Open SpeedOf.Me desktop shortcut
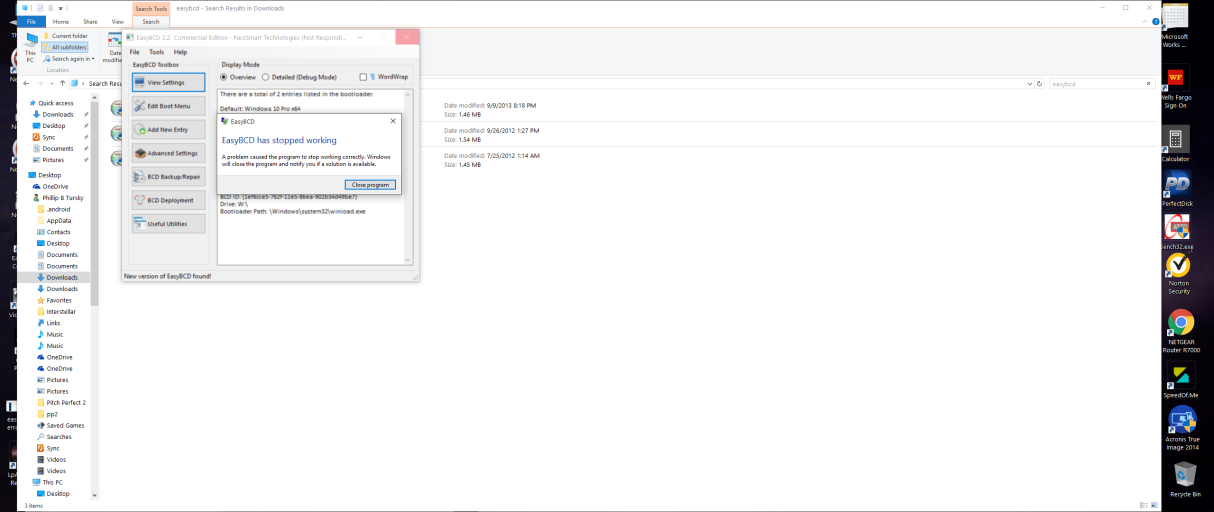This screenshot has height=512, width=1214. tap(1180, 381)
